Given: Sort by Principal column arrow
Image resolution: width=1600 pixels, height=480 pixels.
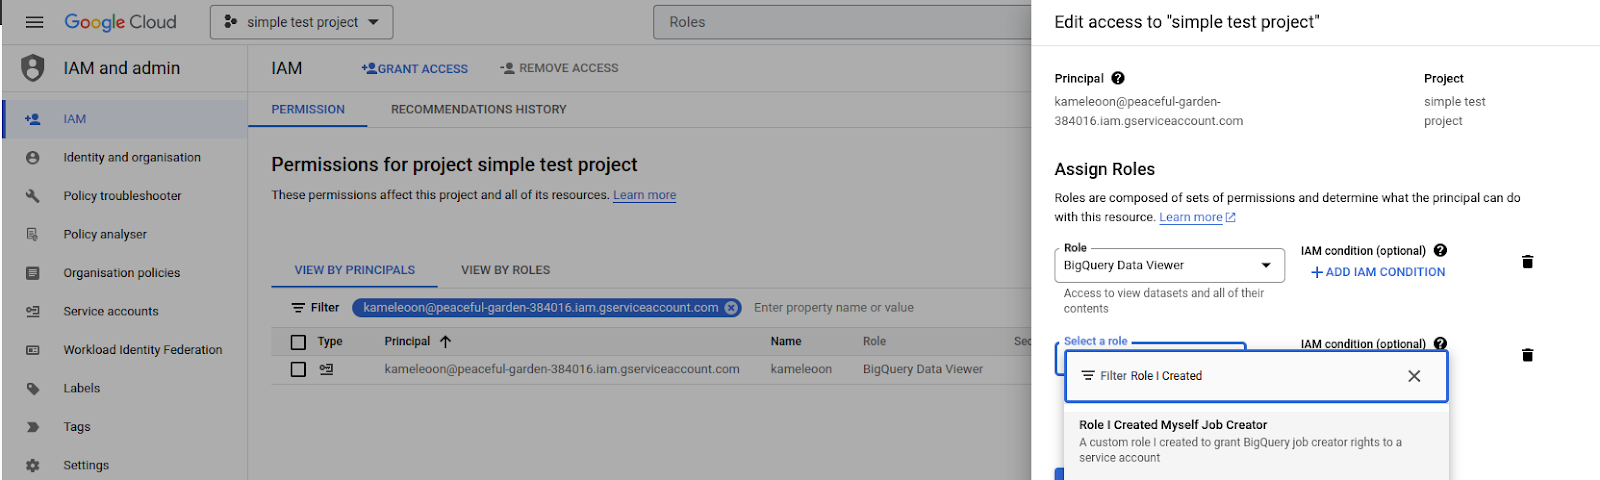Looking at the screenshot, I should (x=446, y=342).
